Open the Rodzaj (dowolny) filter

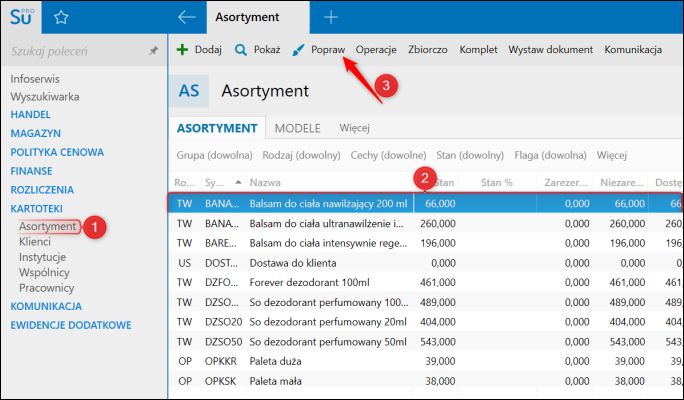click(301, 155)
